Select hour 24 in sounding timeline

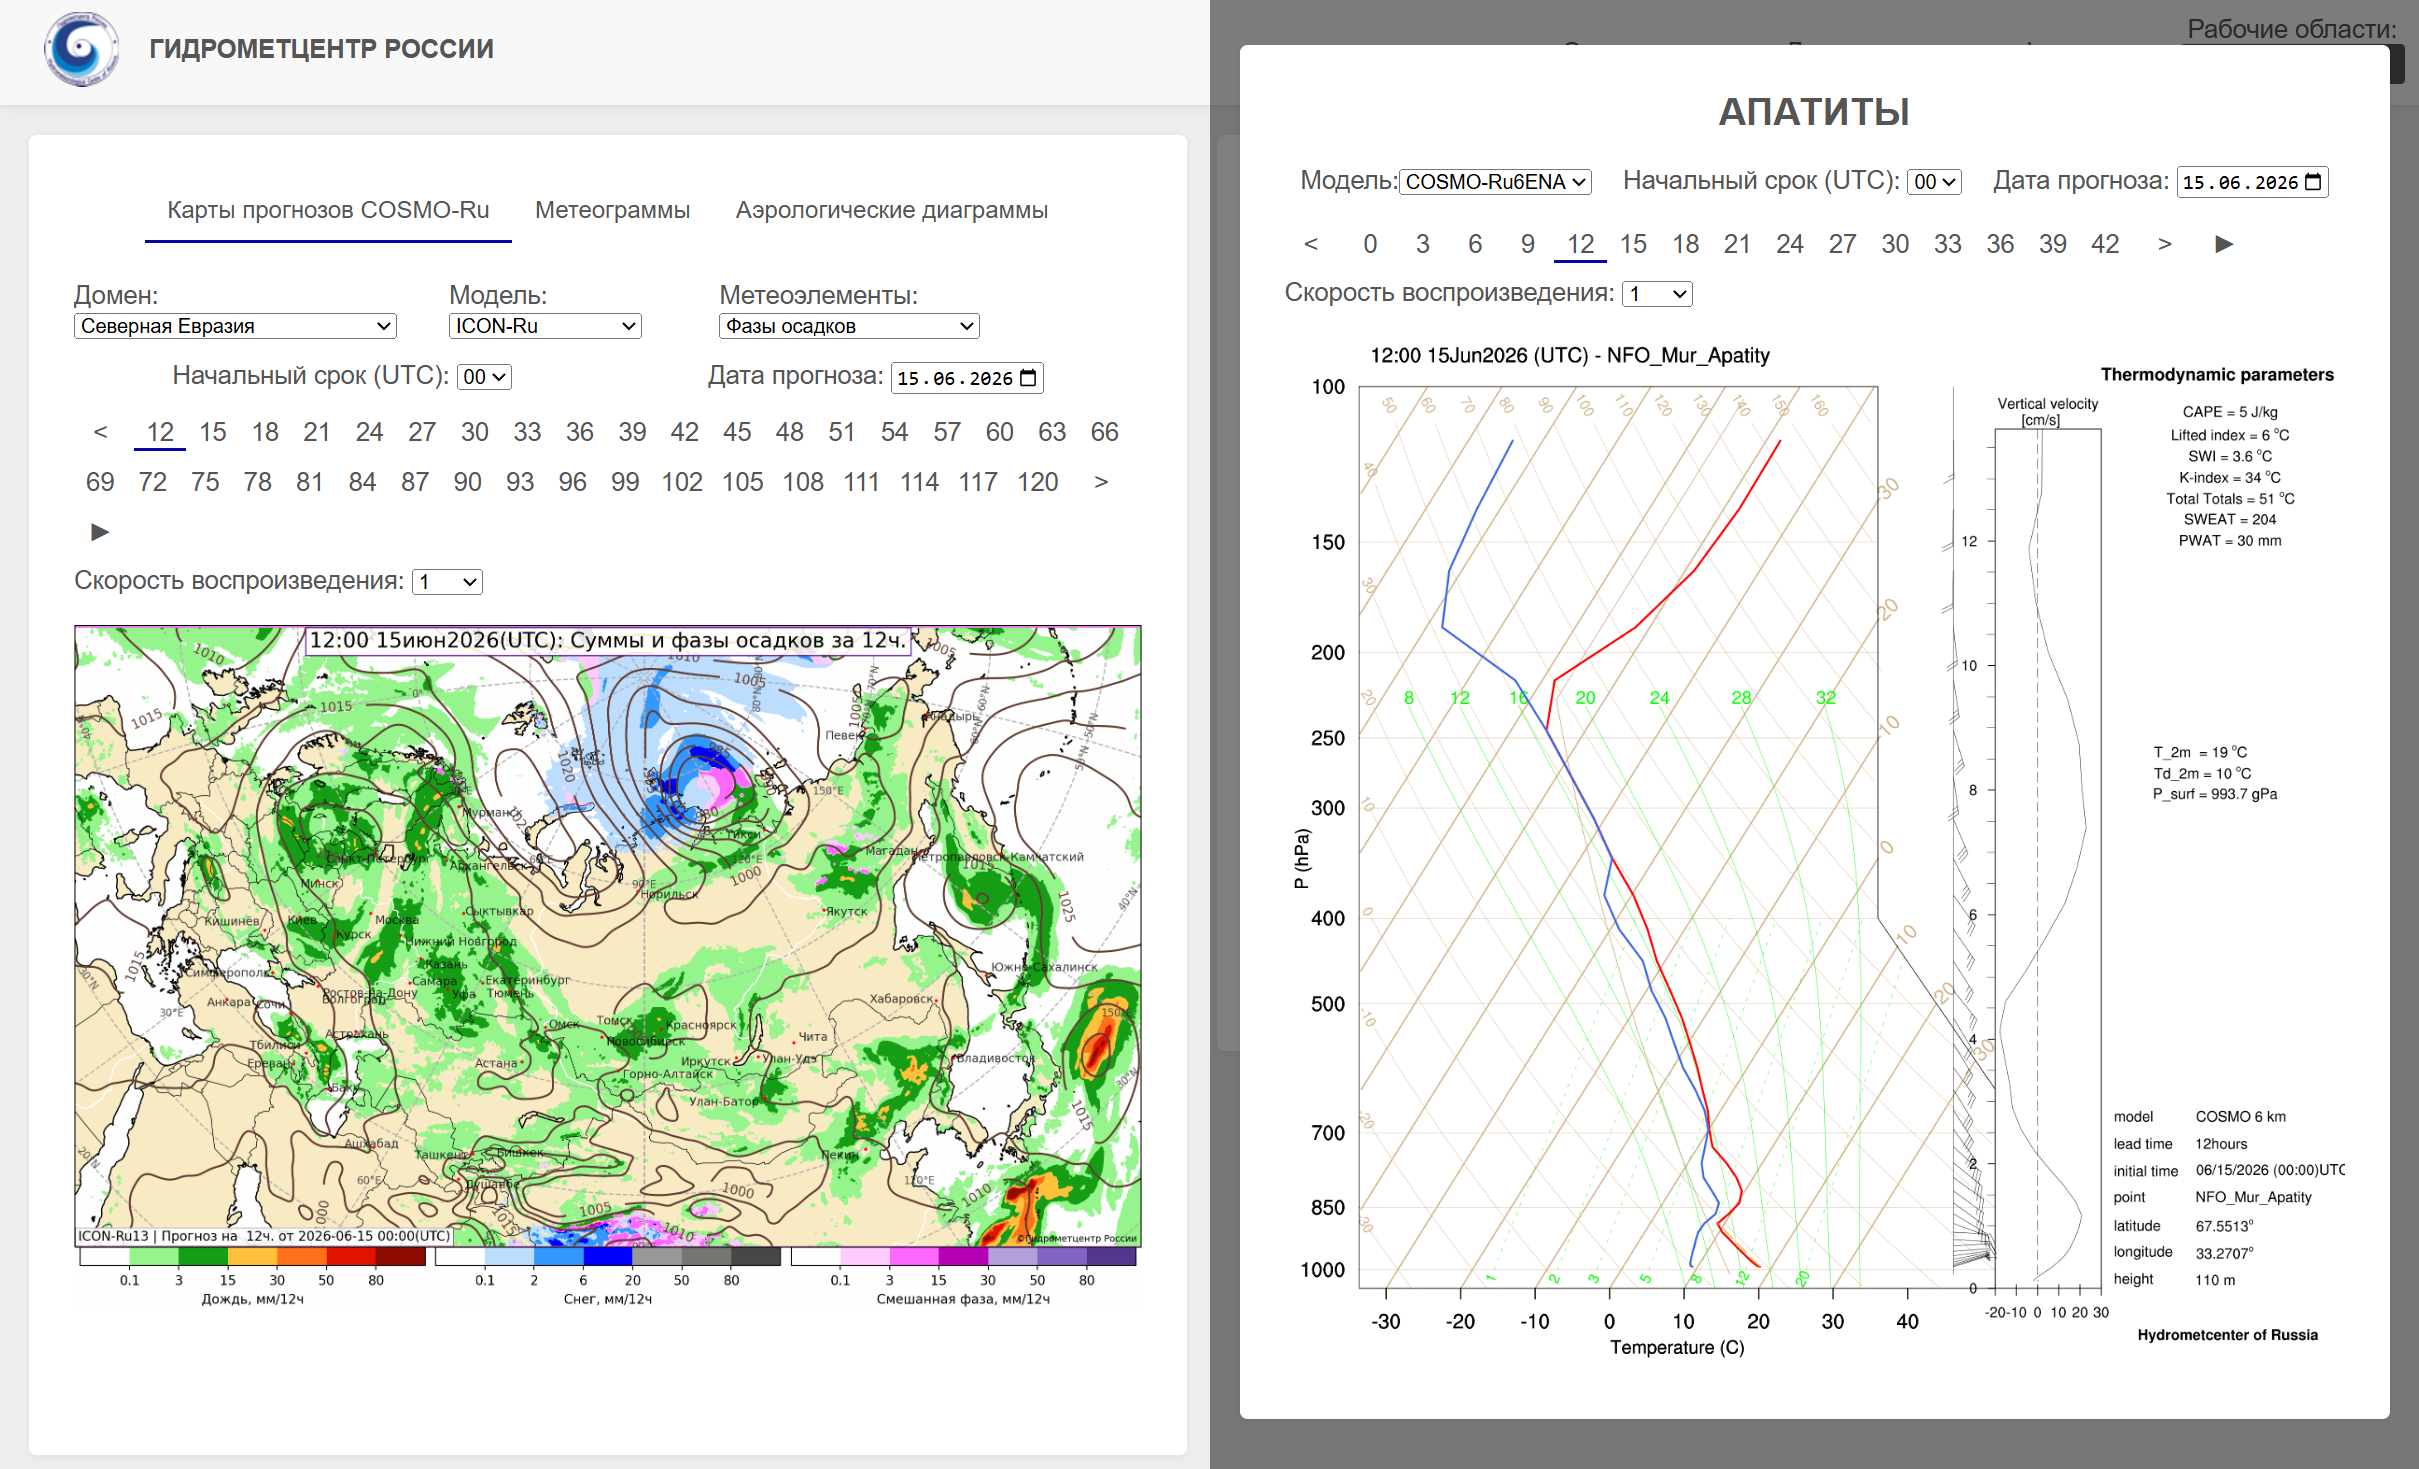[1789, 244]
